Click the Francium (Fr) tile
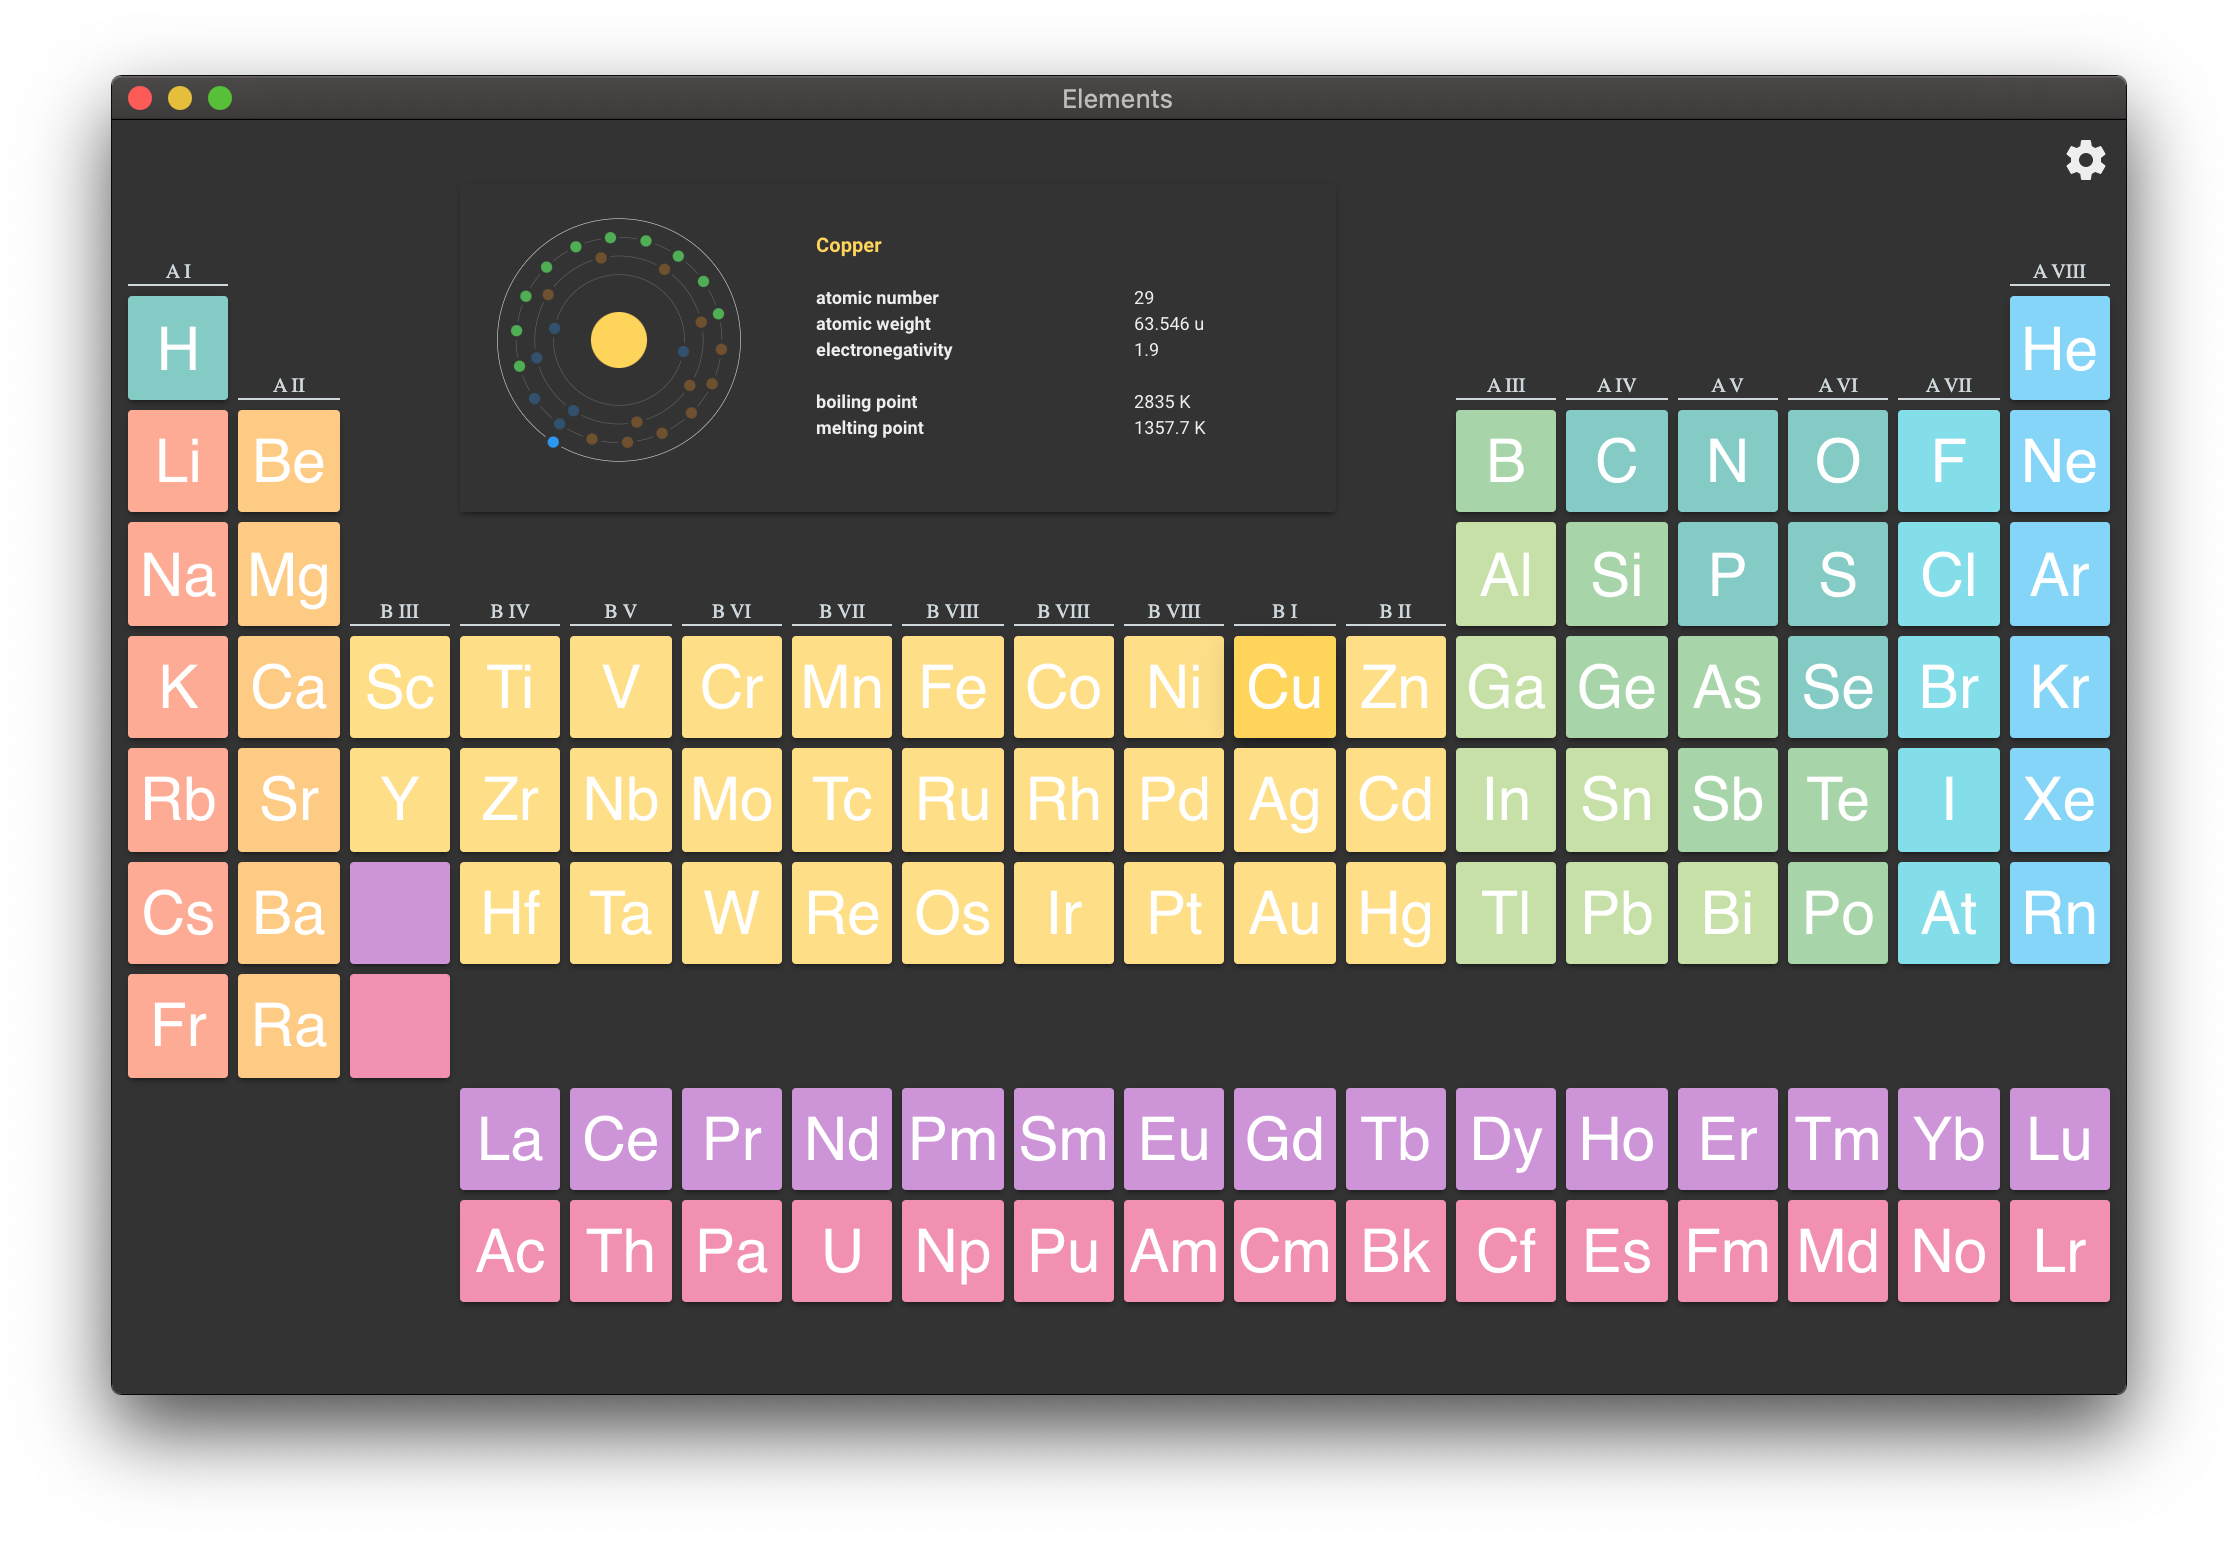The width and height of the screenshot is (2238, 1542). tap(178, 1026)
